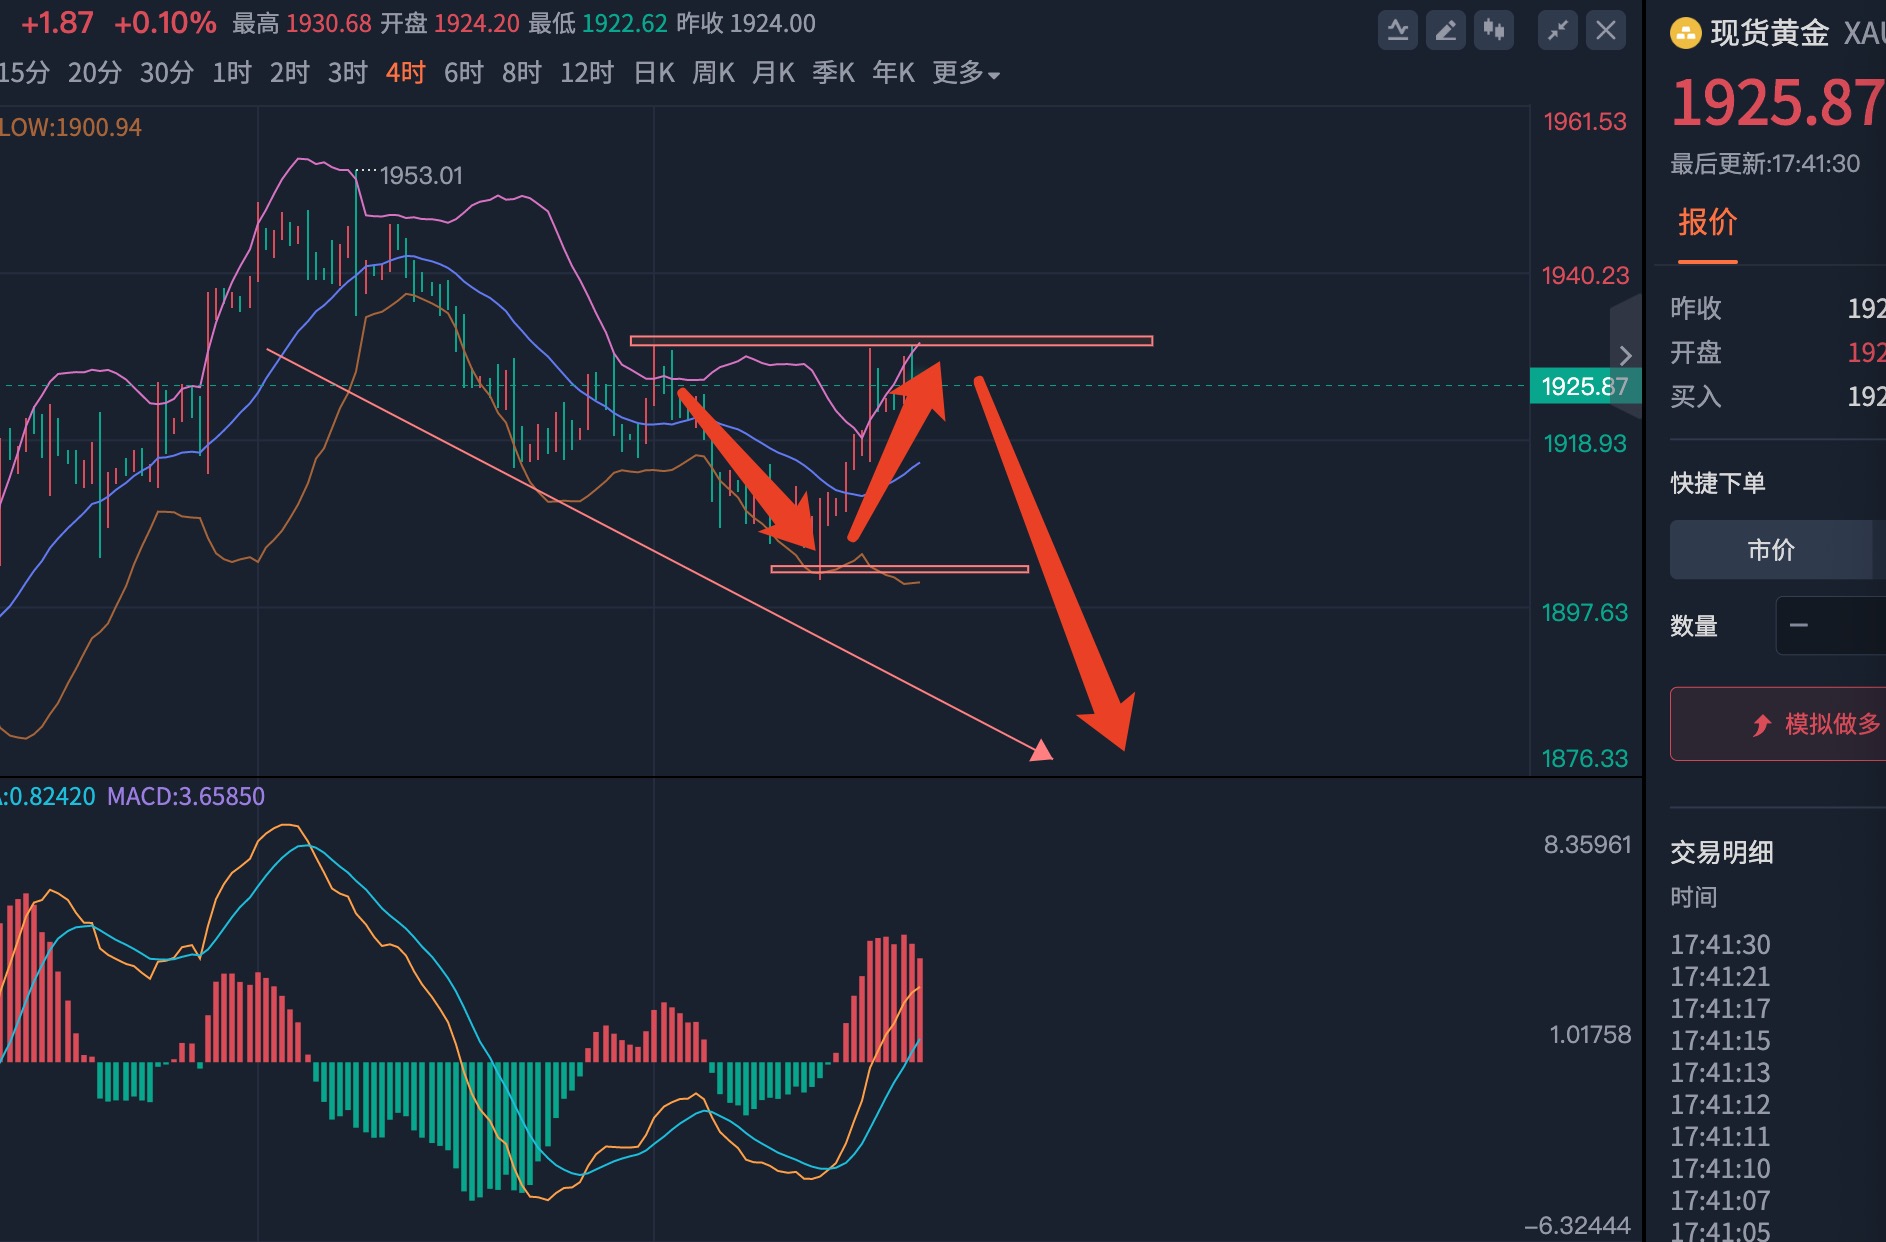Open the 报价 tab
Viewport: 1886px width, 1242px height.
pyautogui.click(x=1708, y=222)
